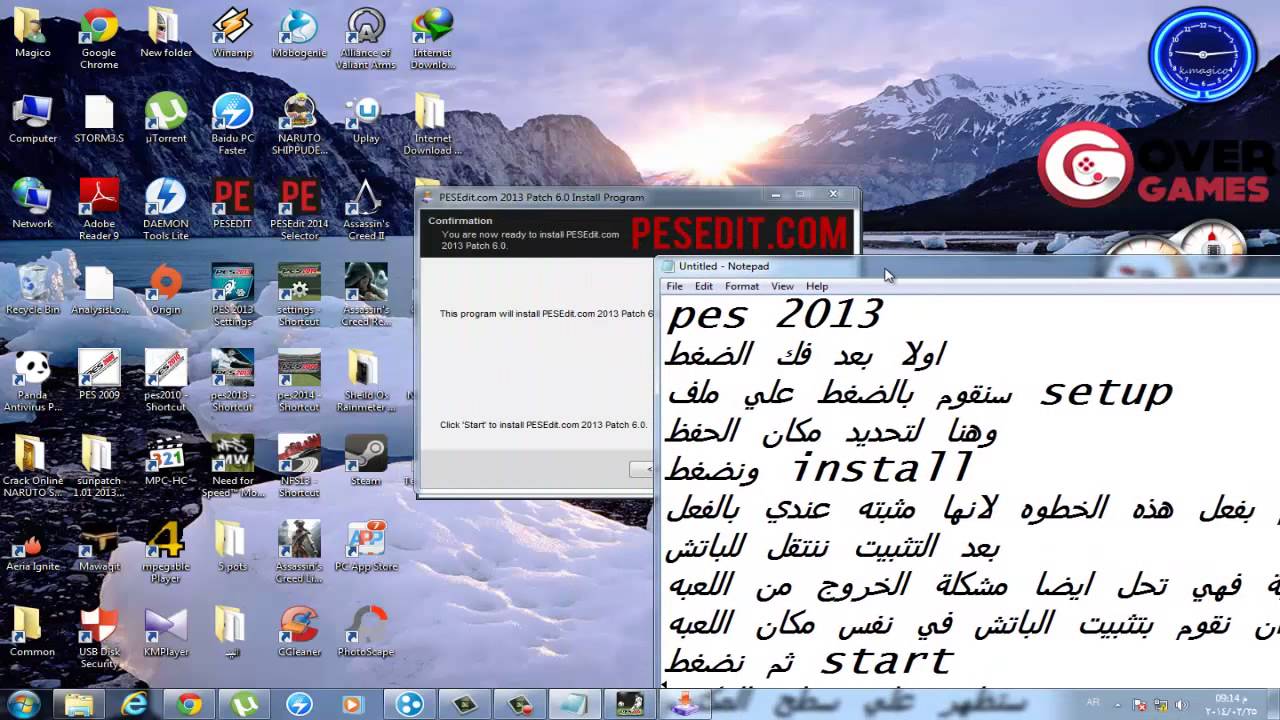This screenshot has height=720, width=1280.
Task: Launch the pes2013 - Shortcut icon
Action: 232,380
